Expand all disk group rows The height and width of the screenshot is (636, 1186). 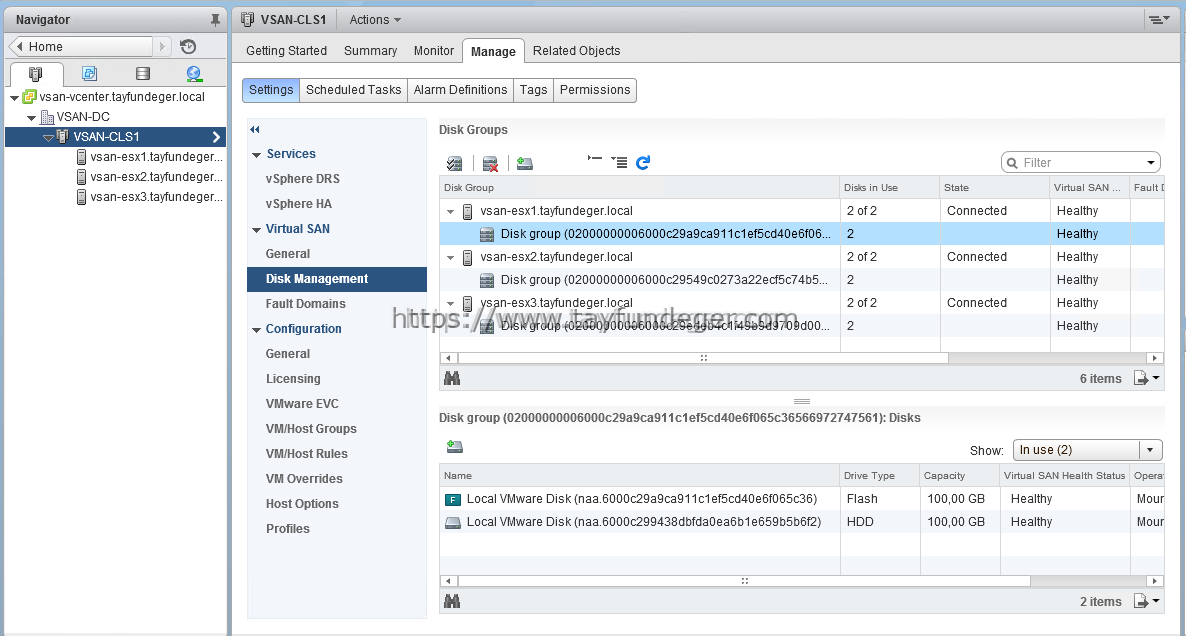(619, 163)
